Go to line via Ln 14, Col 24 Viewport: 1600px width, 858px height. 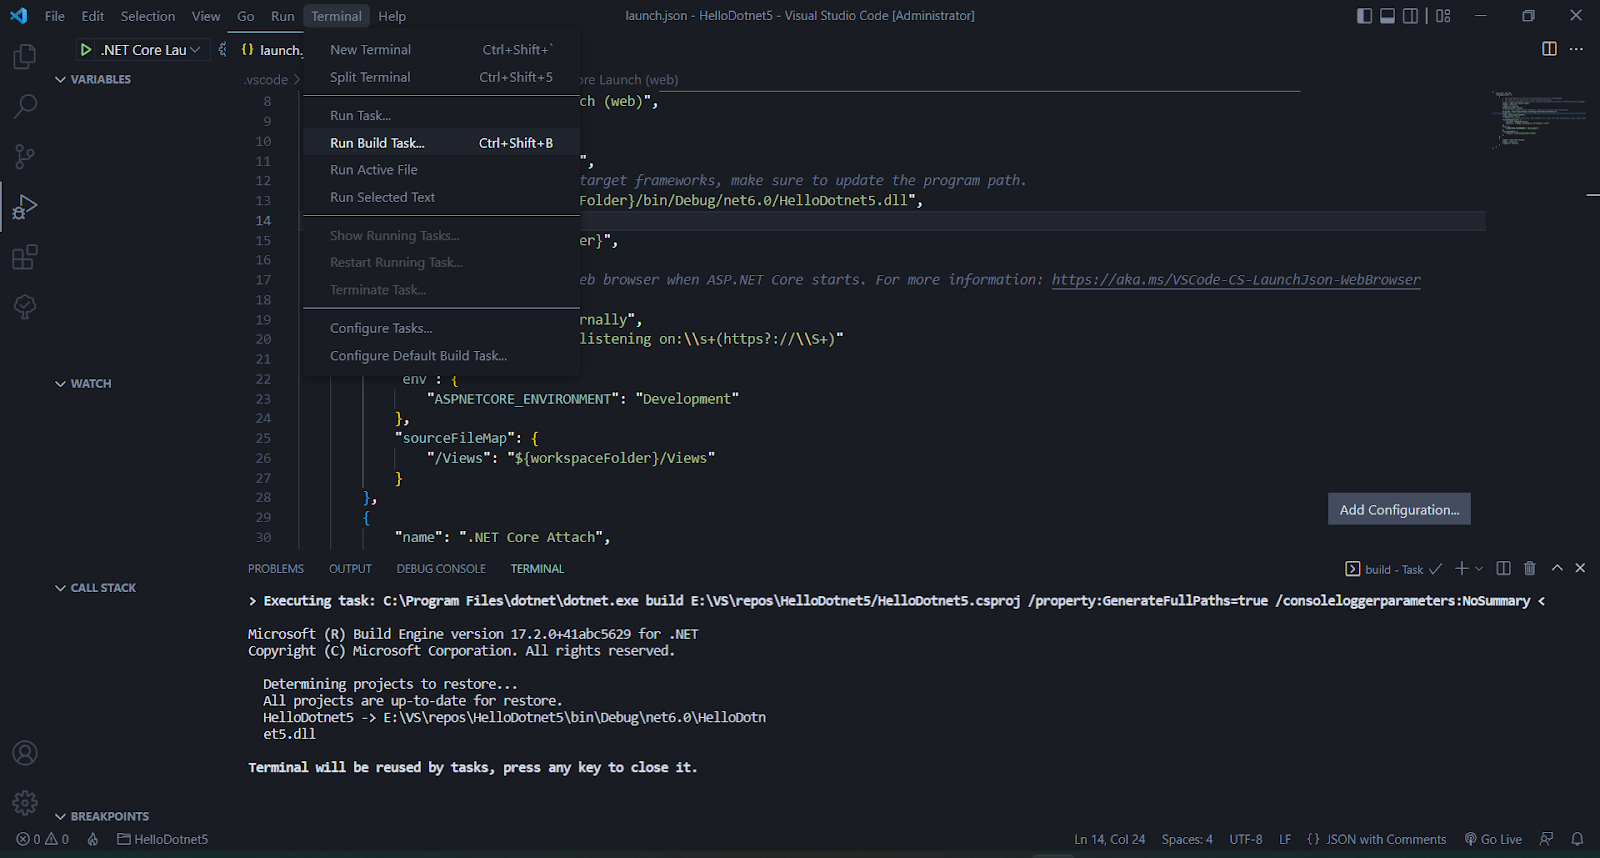point(1110,839)
